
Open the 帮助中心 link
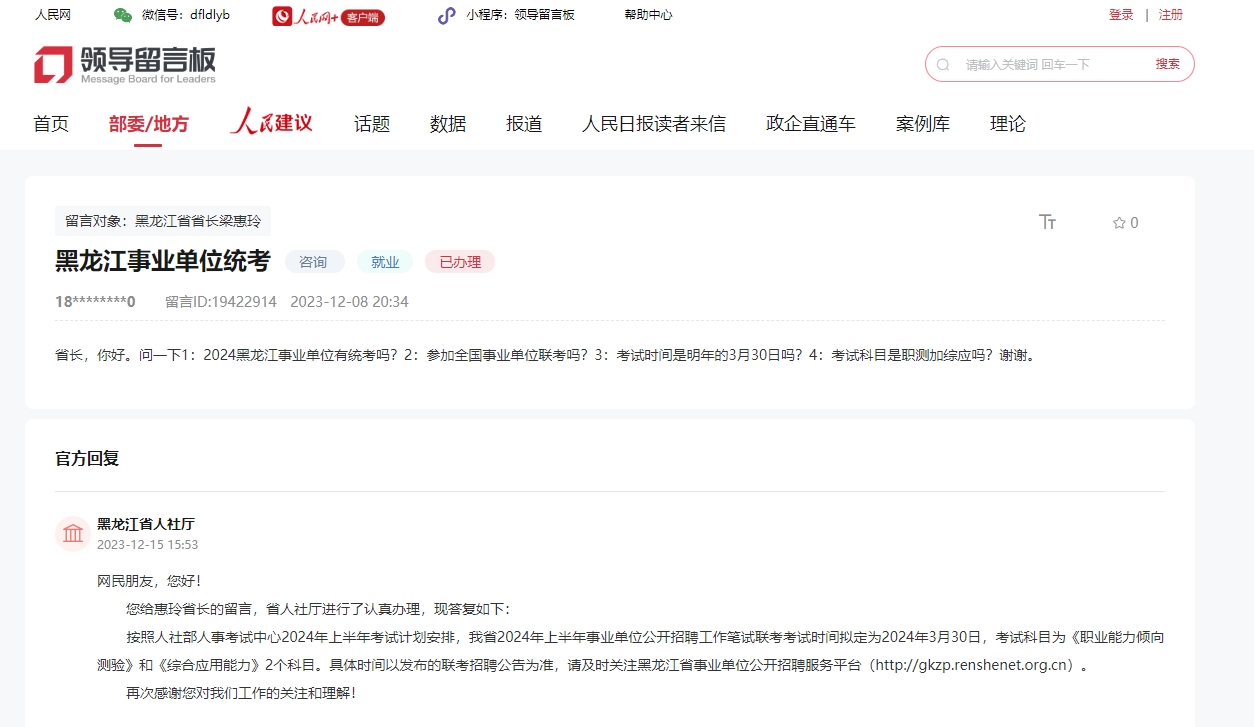coord(647,15)
